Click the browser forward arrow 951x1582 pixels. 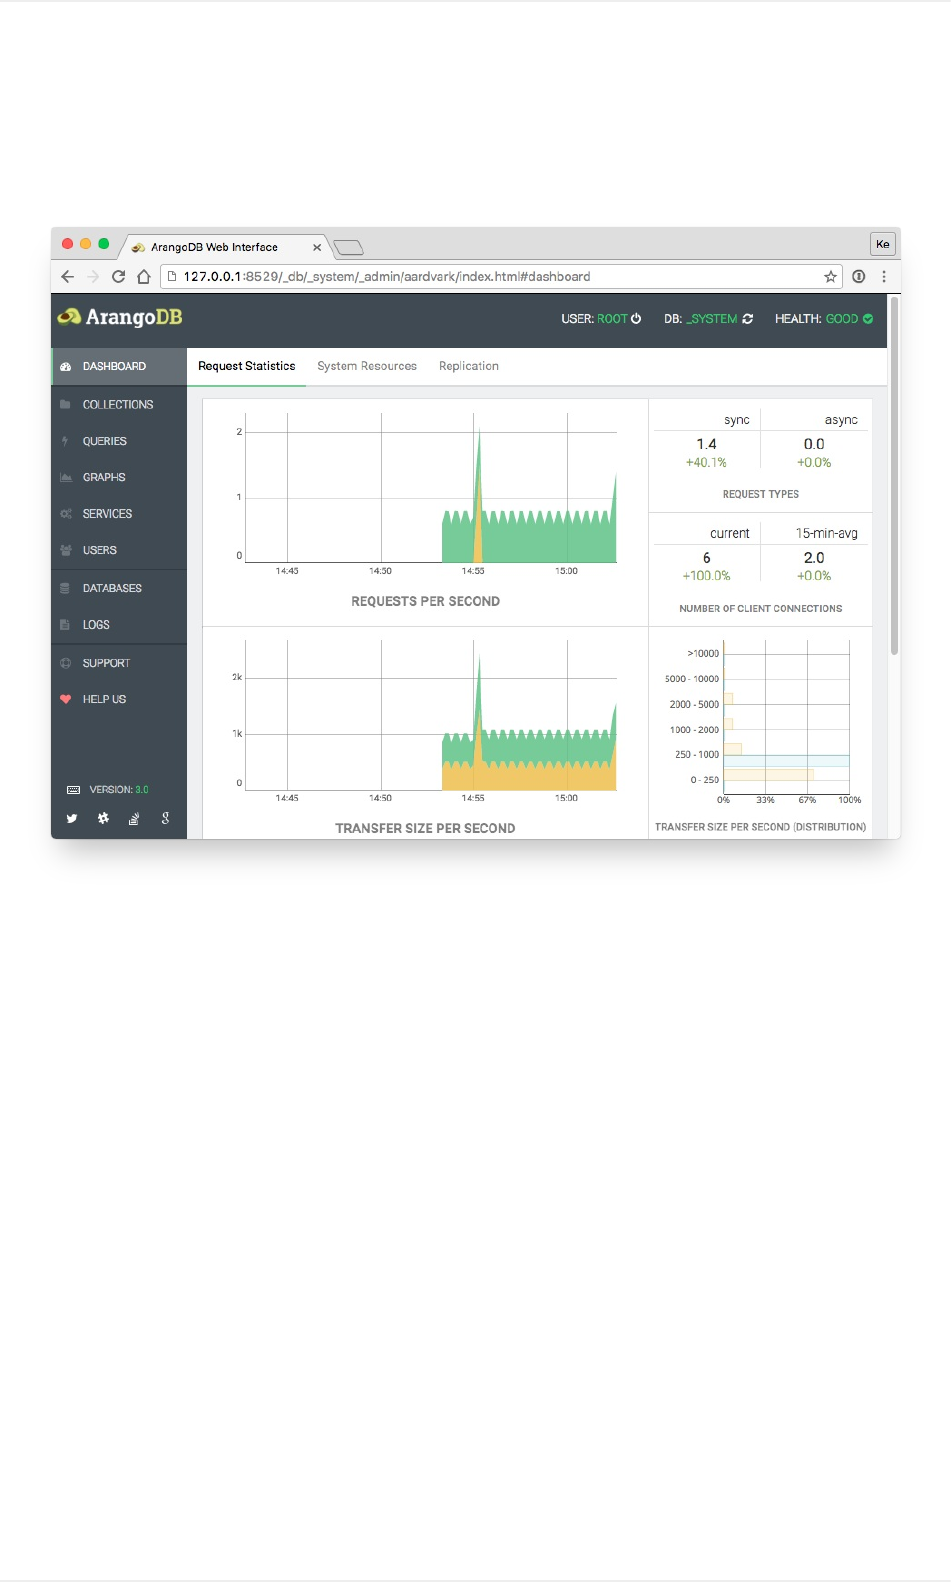click(x=93, y=277)
